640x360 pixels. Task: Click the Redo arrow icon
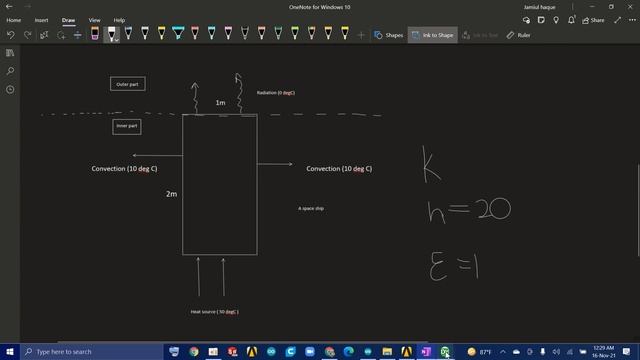click(x=27, y=35)
